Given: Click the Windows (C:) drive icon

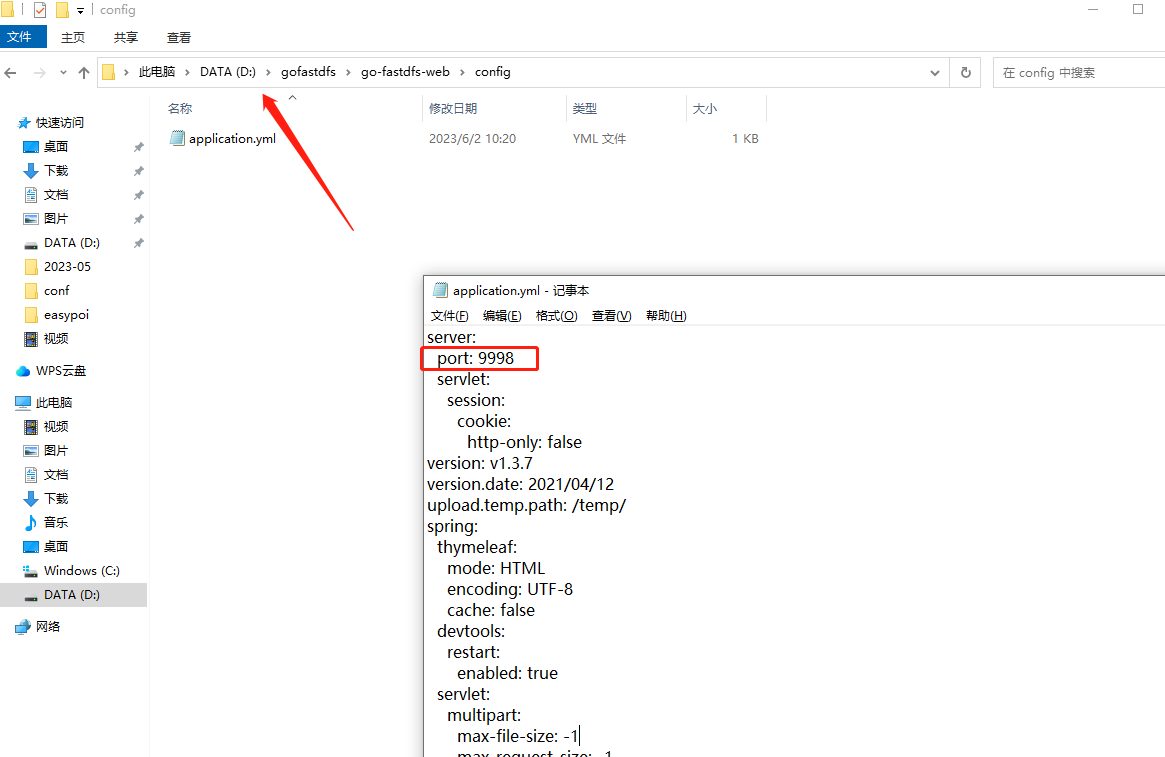Looking at the screenshot, I should (30, 571).
